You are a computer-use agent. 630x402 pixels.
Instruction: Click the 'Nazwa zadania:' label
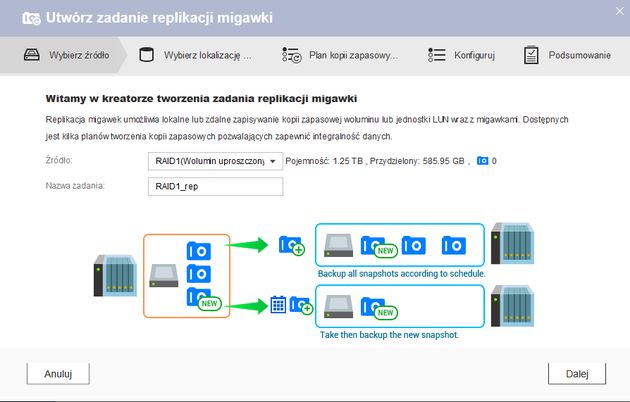click(75, 186)
